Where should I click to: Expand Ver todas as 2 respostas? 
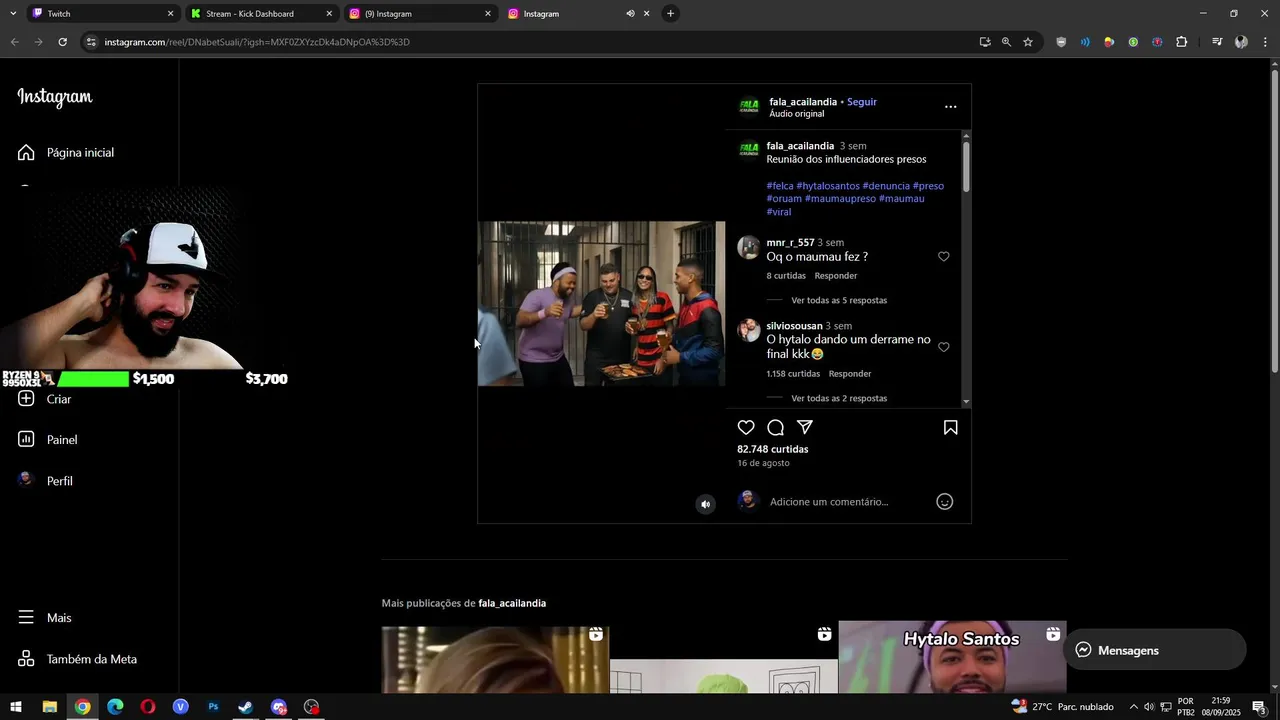[839, 398]
